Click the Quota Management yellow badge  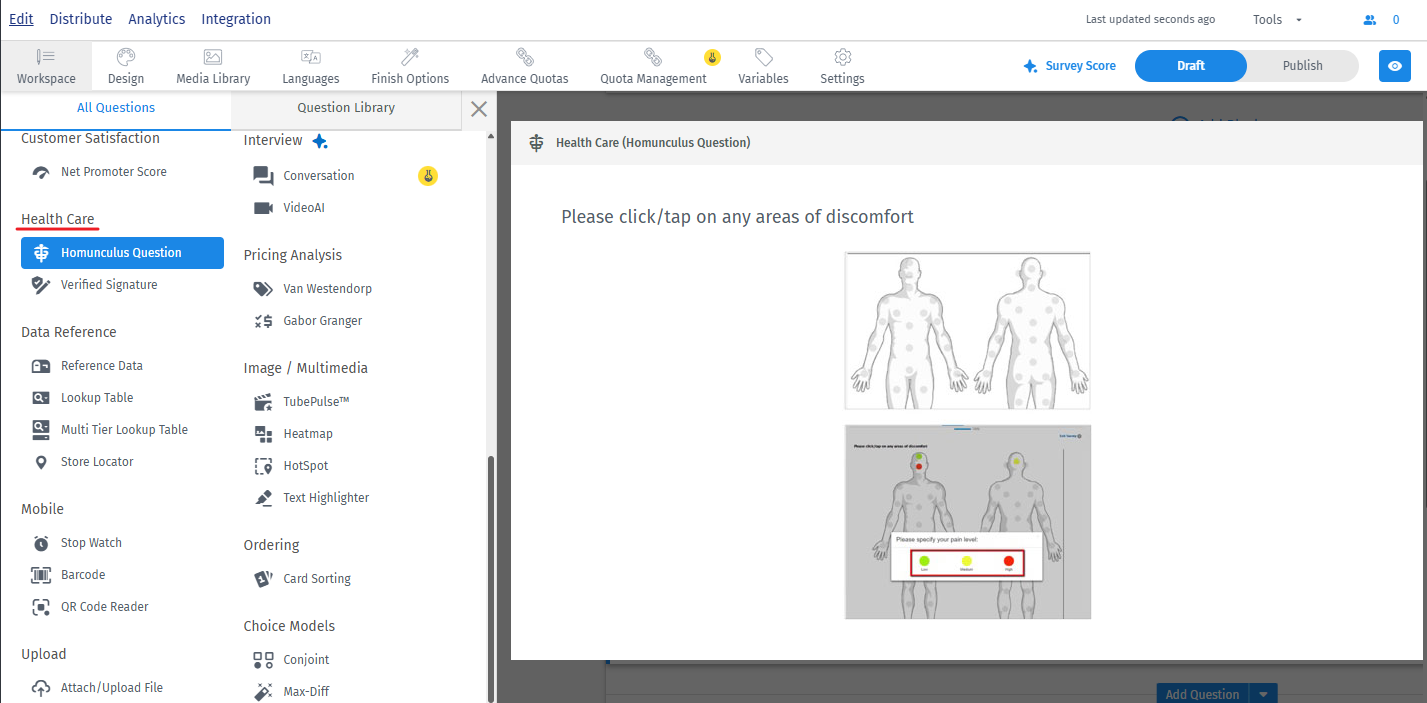click(x=712, y=57)
